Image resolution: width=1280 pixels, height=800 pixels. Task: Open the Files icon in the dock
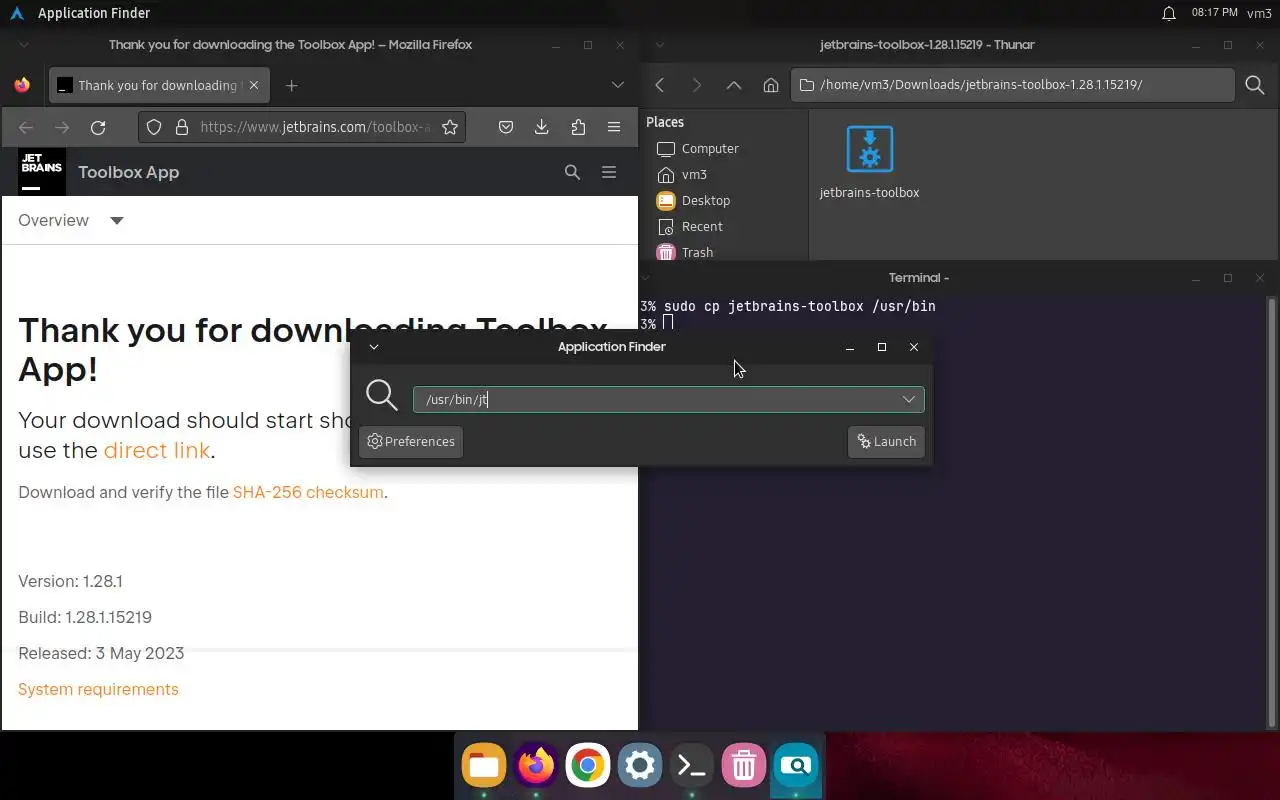click(x=484, y=766)
